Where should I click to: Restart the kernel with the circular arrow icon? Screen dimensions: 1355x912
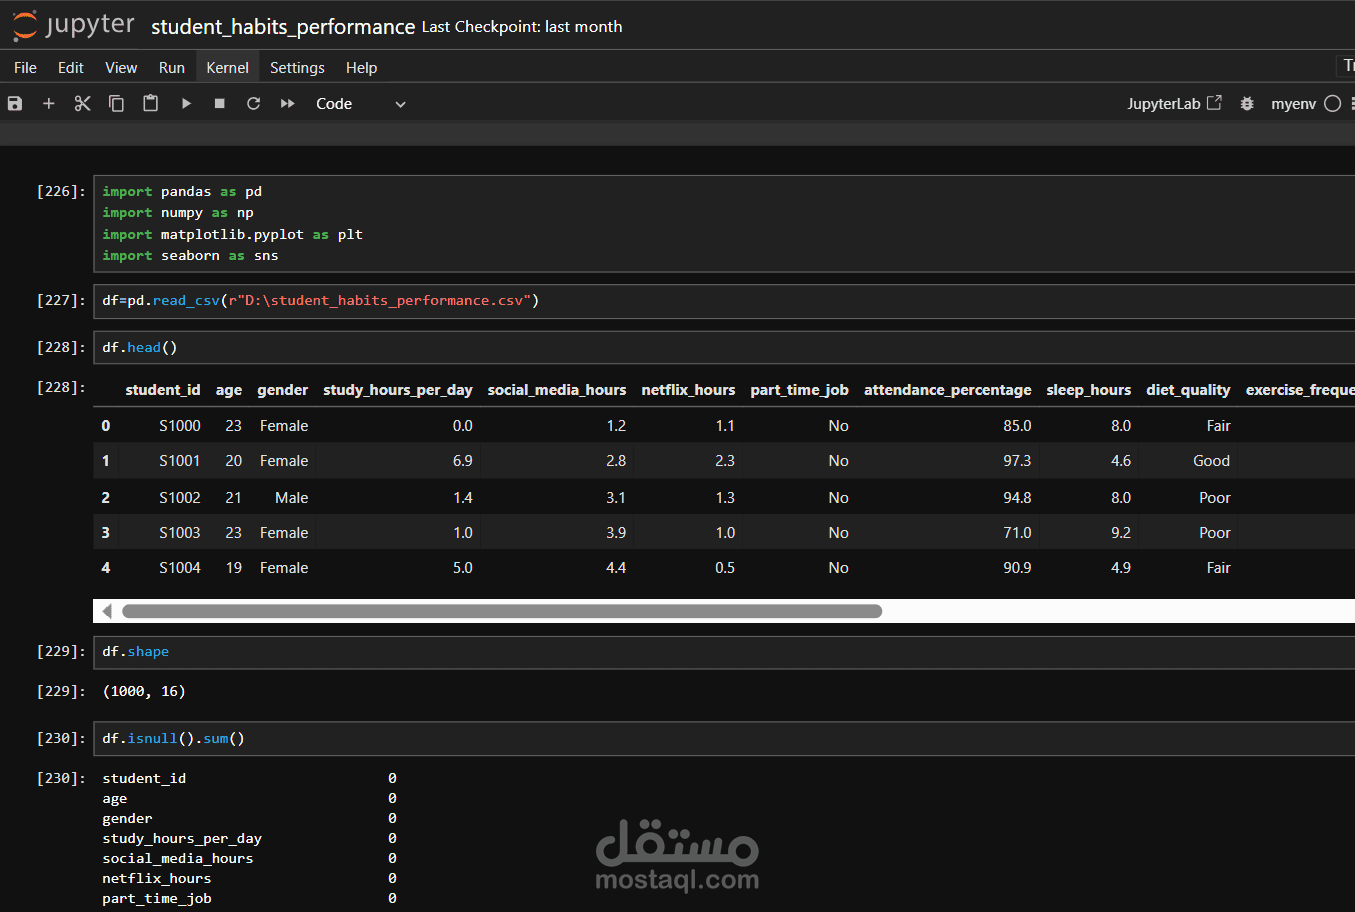click(x=254, y=104)
